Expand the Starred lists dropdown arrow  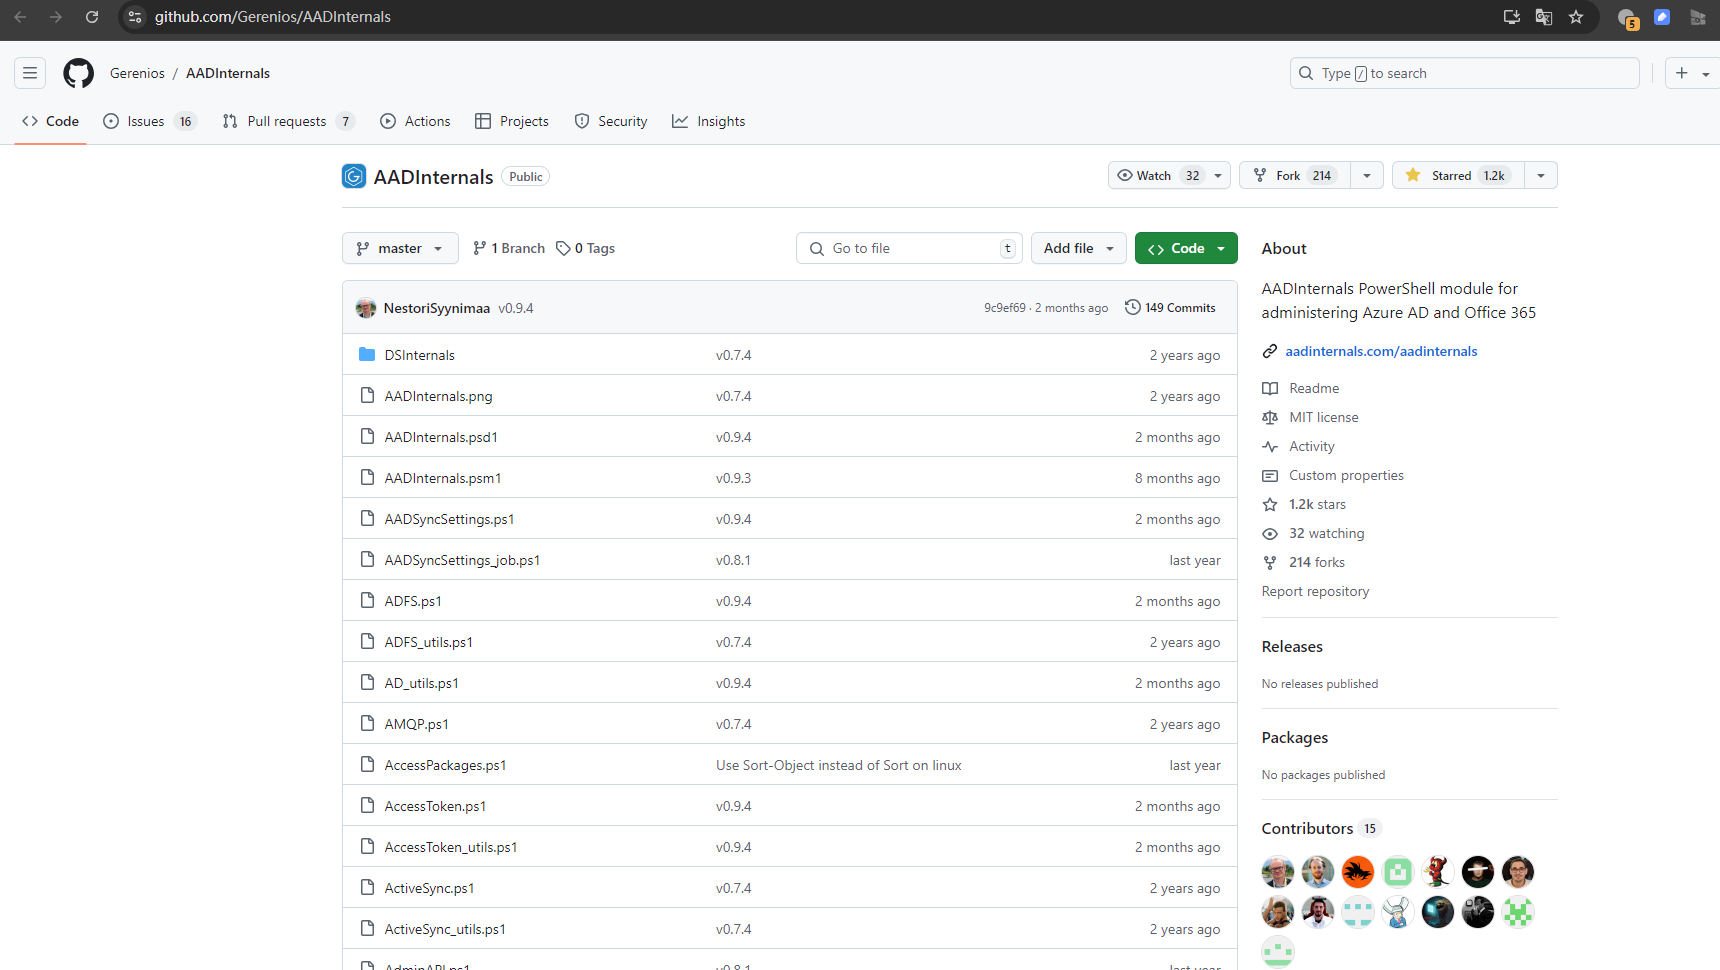1541,175
